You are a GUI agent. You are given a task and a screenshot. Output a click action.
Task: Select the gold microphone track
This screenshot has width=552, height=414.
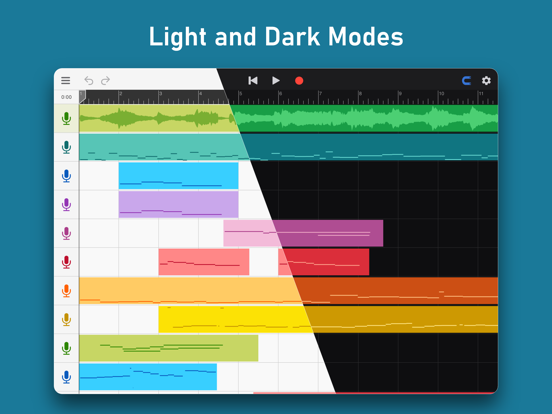click(x=67, y=320)
